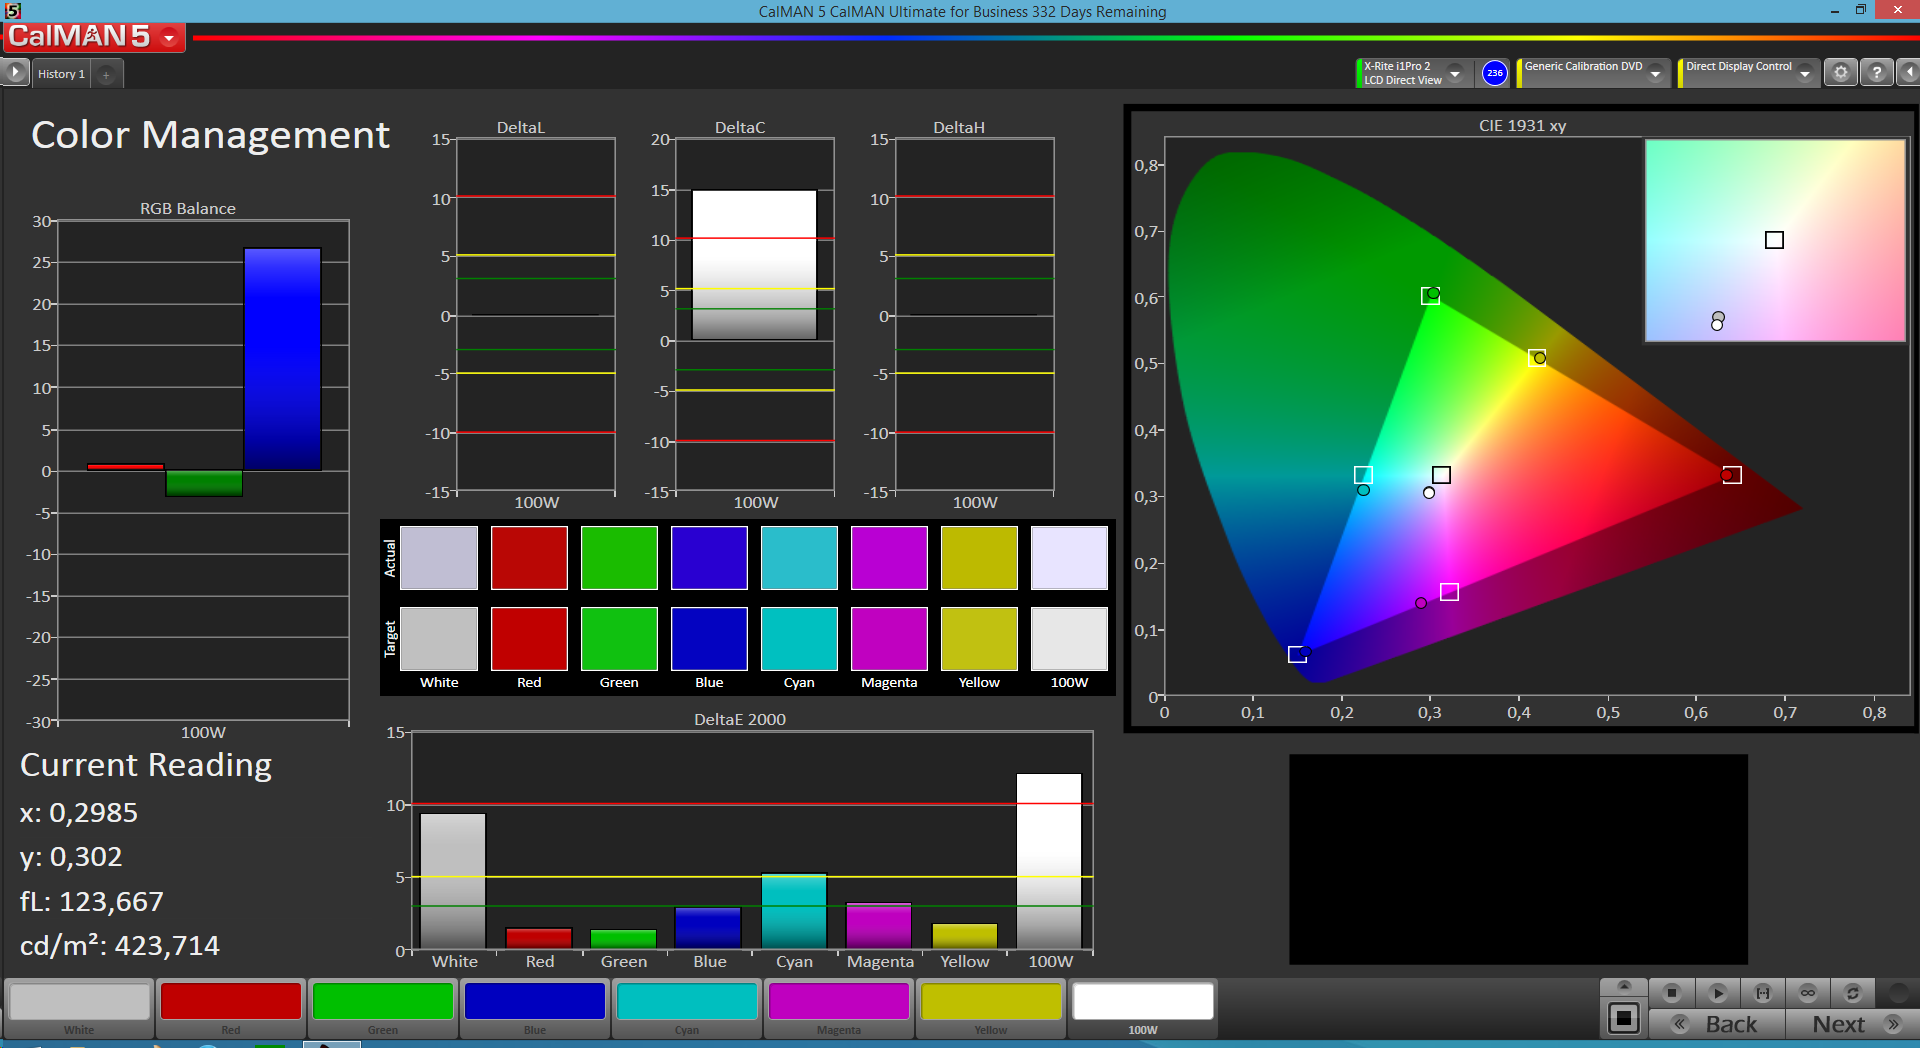
Task: Click the Cyan bar in DeltaE 2000 chart
Action: click(x=794, y=911)
